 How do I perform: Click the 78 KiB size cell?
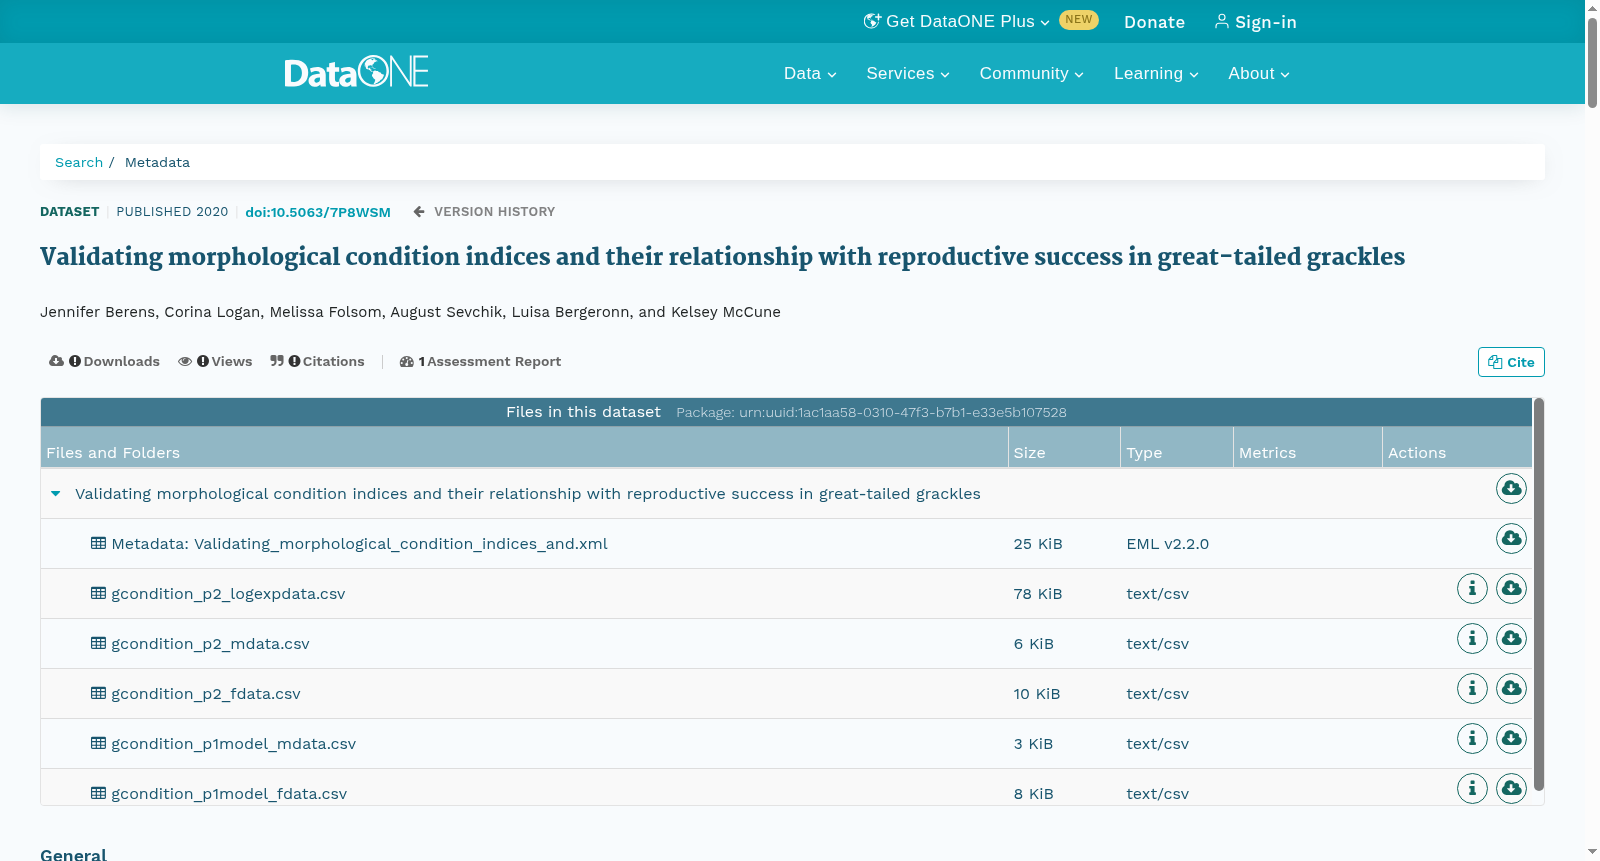(x=1038, y=593)
